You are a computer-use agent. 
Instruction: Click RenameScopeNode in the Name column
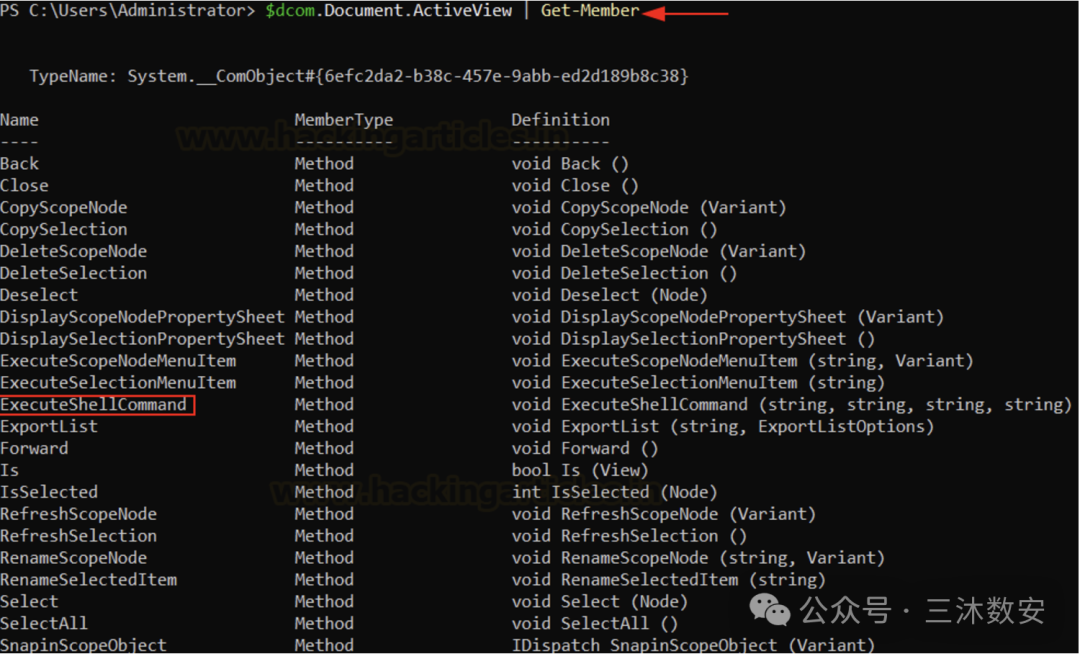[73, 558]
